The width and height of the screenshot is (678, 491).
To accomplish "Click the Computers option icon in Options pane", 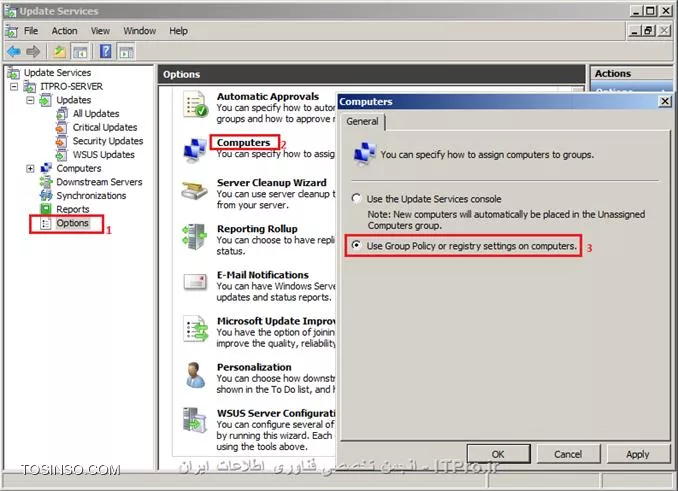I will [195, 150].
